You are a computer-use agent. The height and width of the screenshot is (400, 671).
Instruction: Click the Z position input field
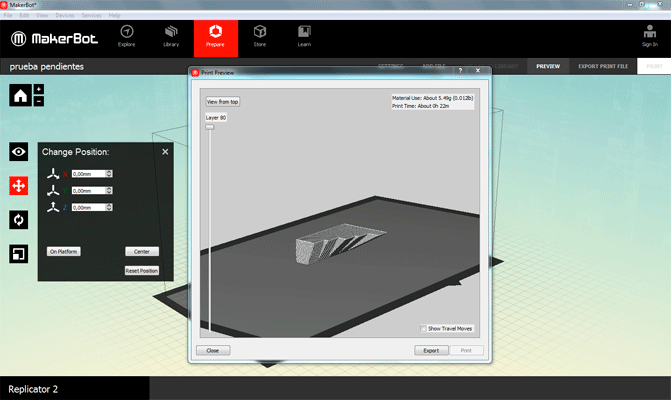point(89,207)
